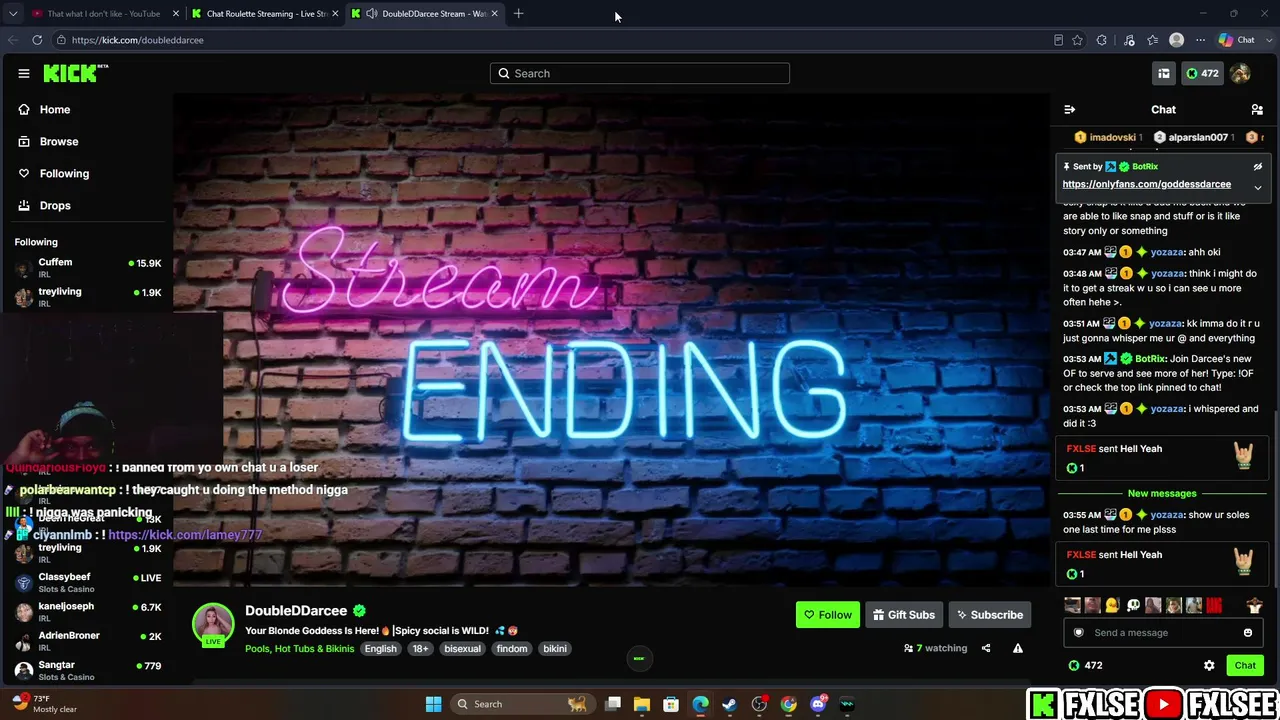Screen dimensions: 1280x720
Task: Close the DoubleDDarcee Stream tab
Action: [x=495, y=14]
